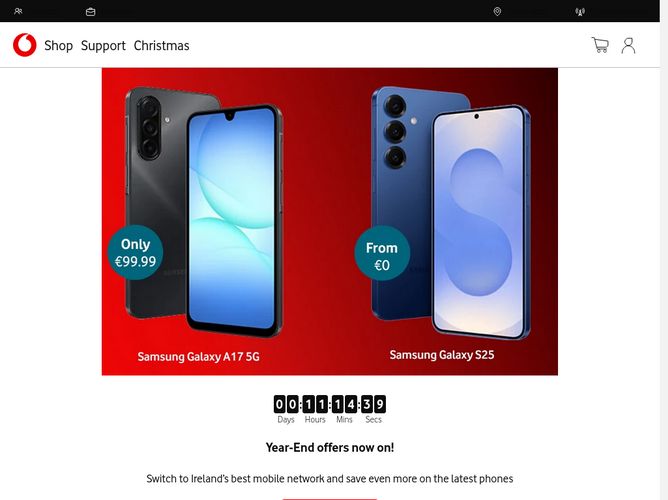Click the Switch to Ireland's best network text
The image size is (668, 500).
(x=330, y=479)
